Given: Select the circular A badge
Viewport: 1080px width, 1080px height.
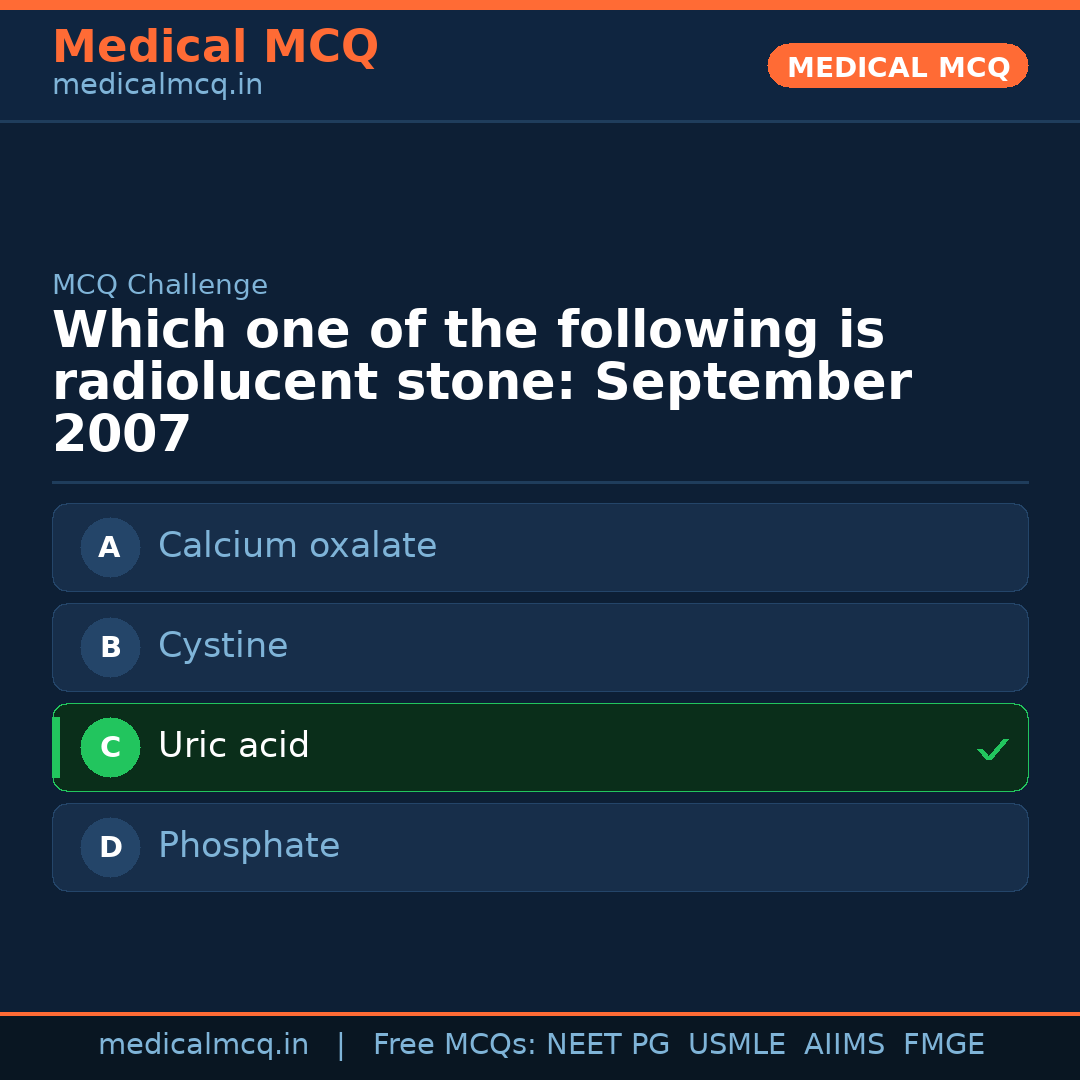Looking at the screenshot, I should click(110, 547).
